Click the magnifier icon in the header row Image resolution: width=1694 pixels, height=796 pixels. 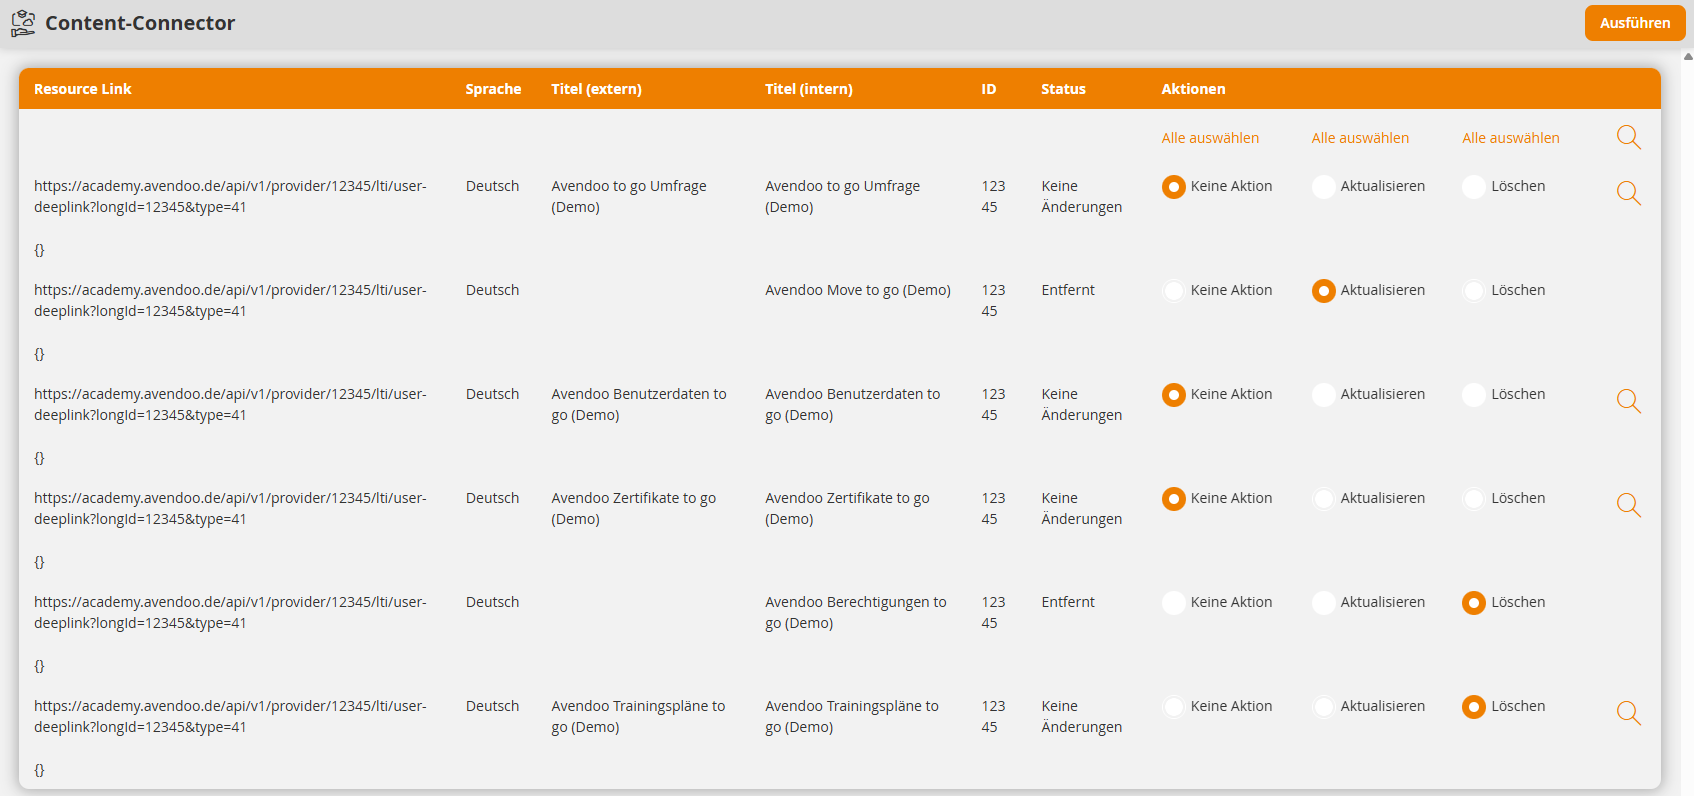[x=1628, y=137]
